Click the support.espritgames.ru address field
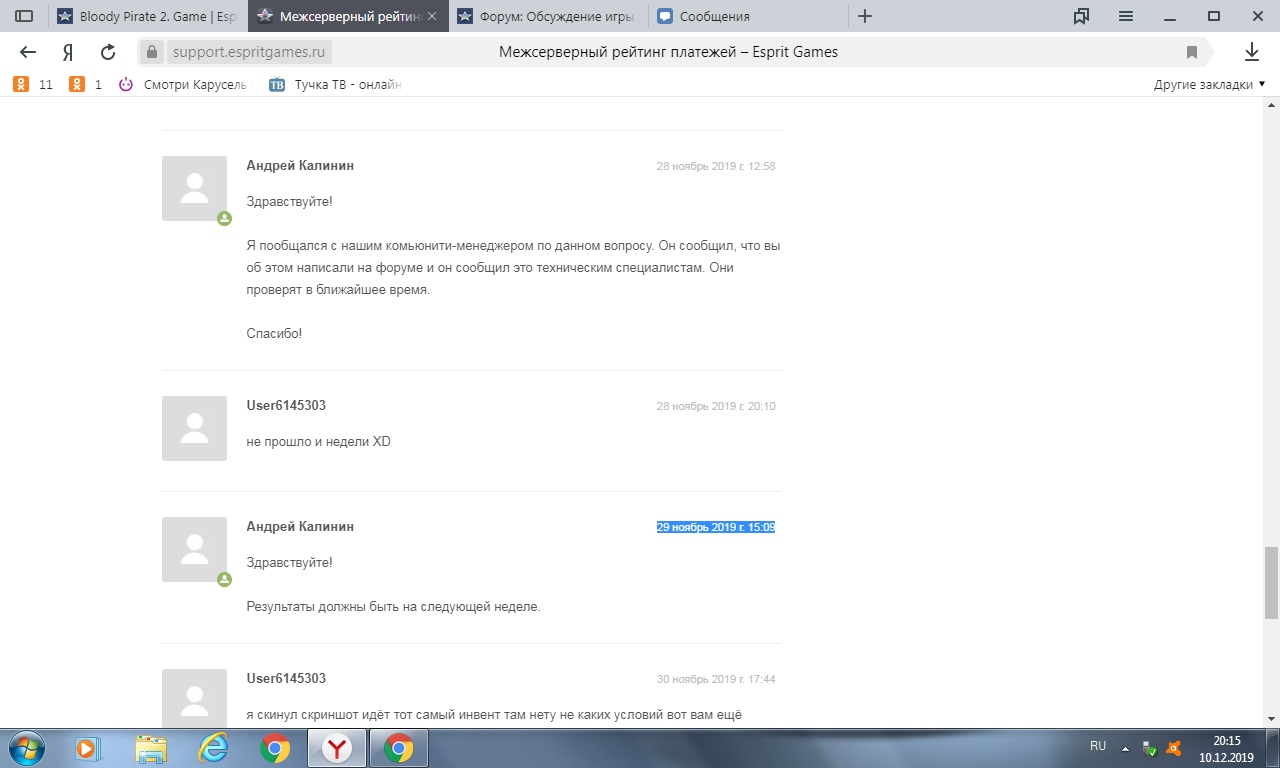 coord(249,52)
